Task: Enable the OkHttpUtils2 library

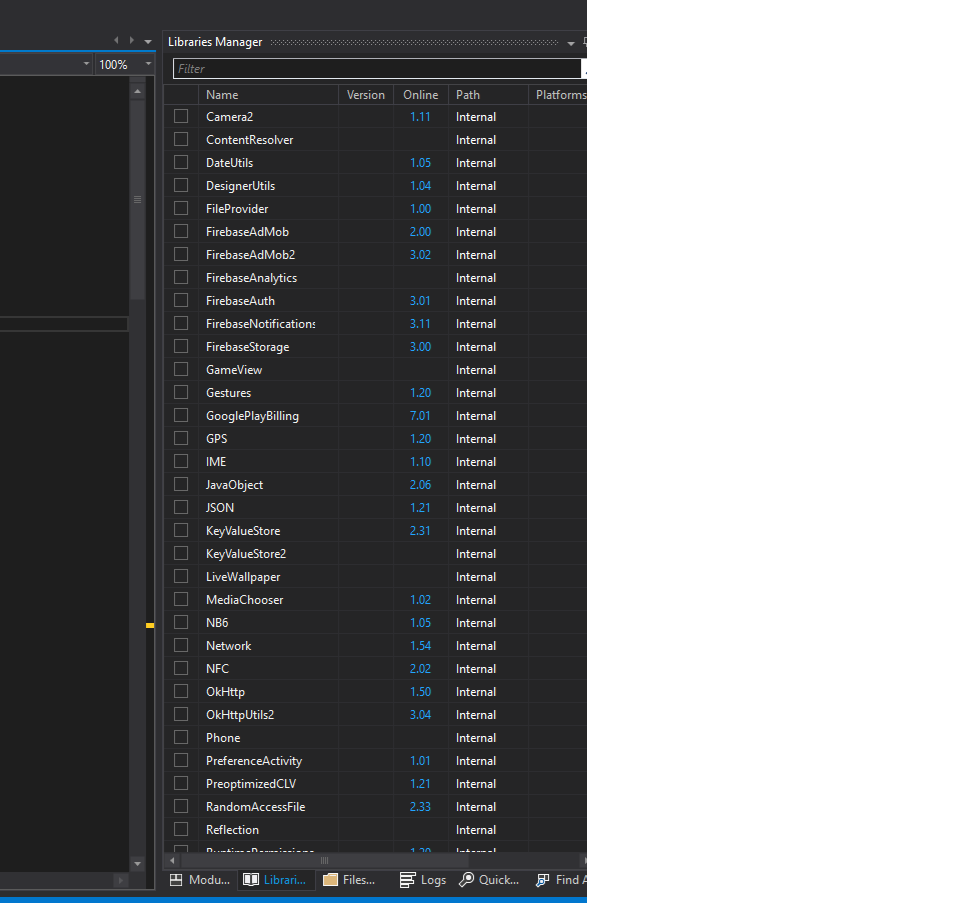Action: (x=181, y=714)
